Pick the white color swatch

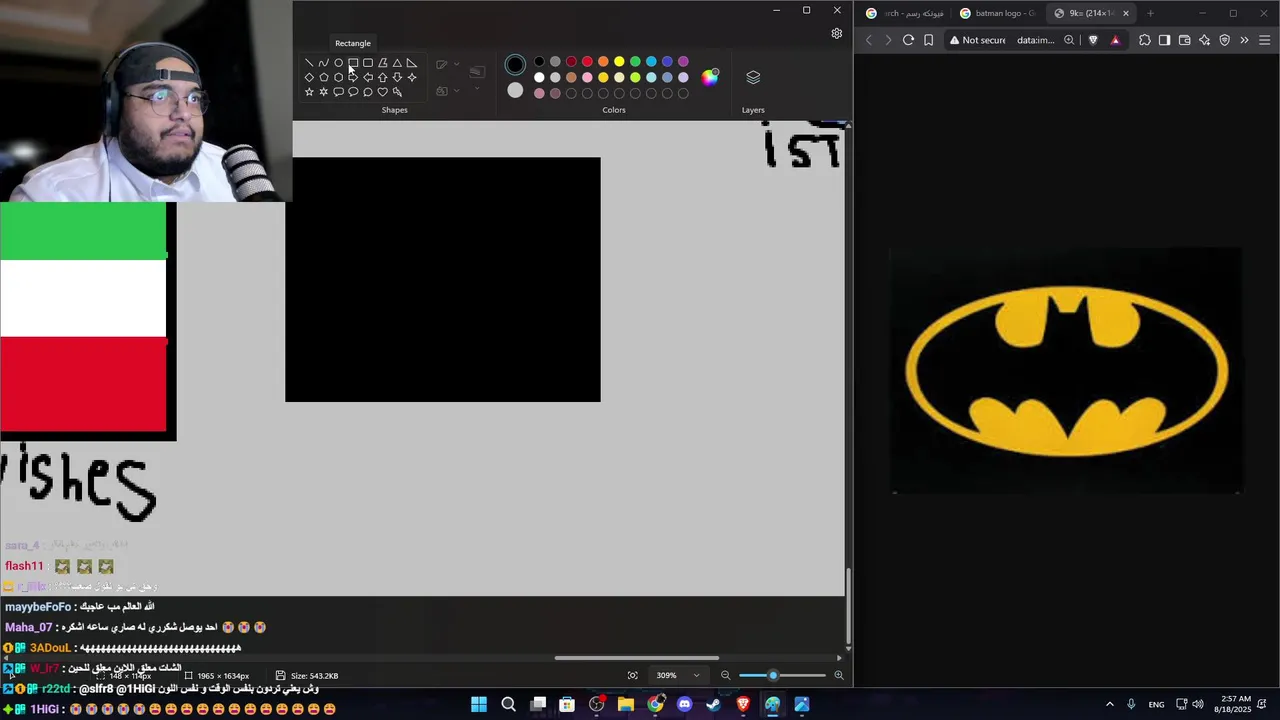pyautogui.click(x=539, y=77)
